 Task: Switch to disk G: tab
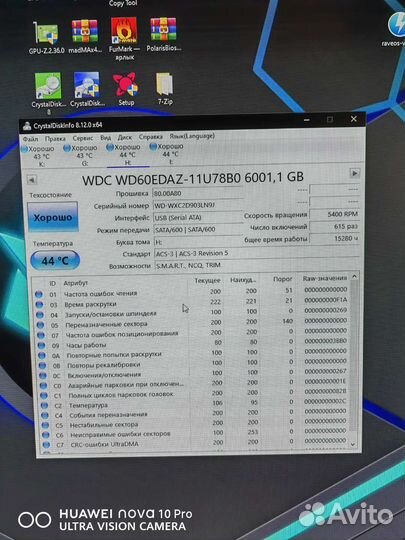[x=81, y=155]
